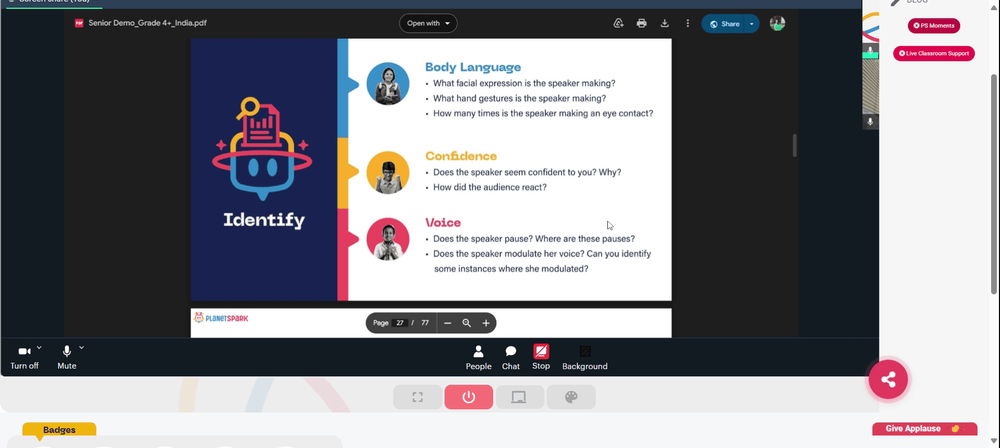Click the Voice speaker photo

click(388, 239)
